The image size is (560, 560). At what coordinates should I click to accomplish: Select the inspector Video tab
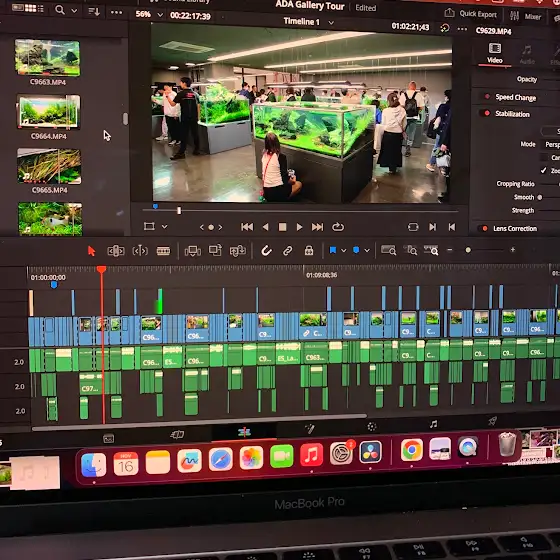coord(495,54)
